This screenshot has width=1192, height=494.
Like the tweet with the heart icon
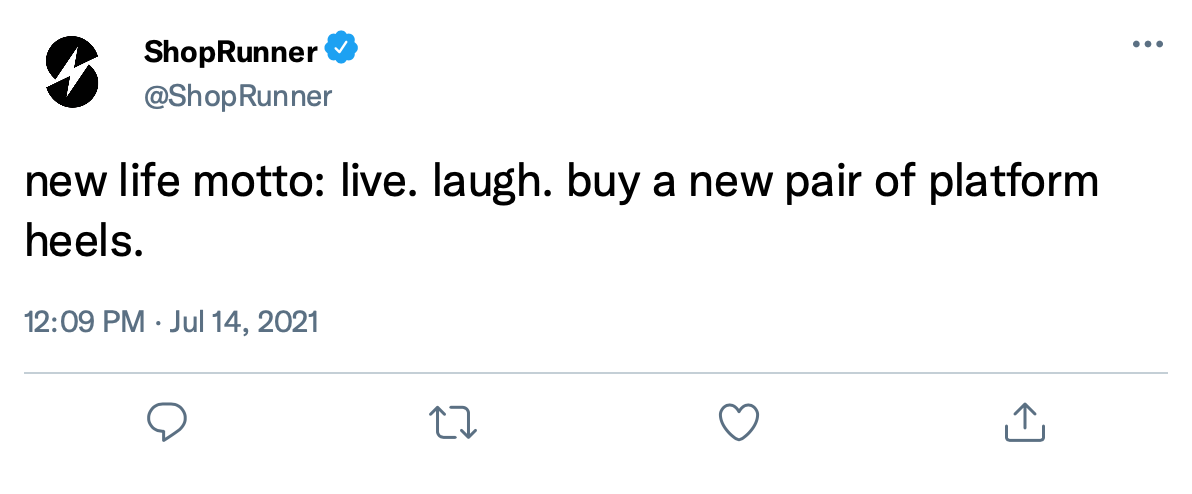(x=739, y=422)
